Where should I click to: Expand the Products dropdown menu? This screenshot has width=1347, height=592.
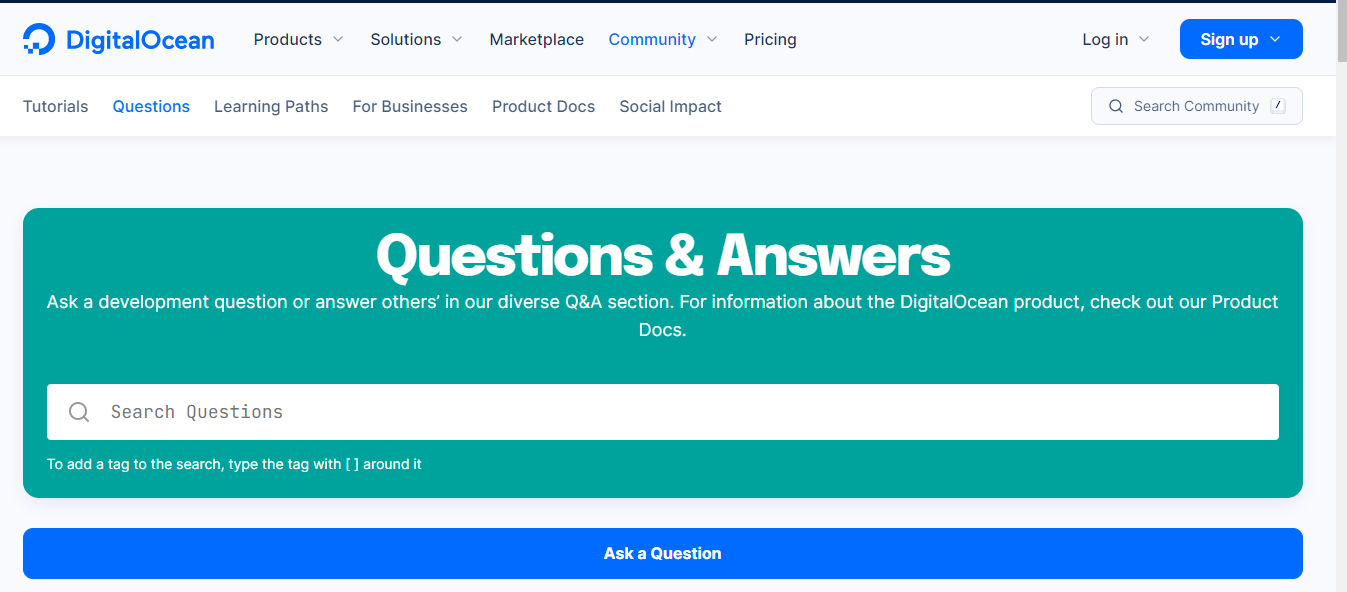point(298,40)
